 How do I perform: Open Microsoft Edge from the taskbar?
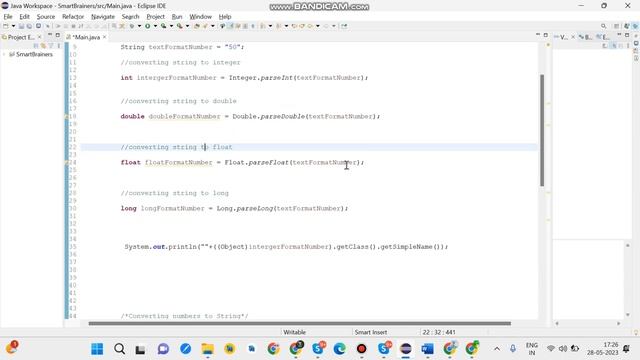339,349
